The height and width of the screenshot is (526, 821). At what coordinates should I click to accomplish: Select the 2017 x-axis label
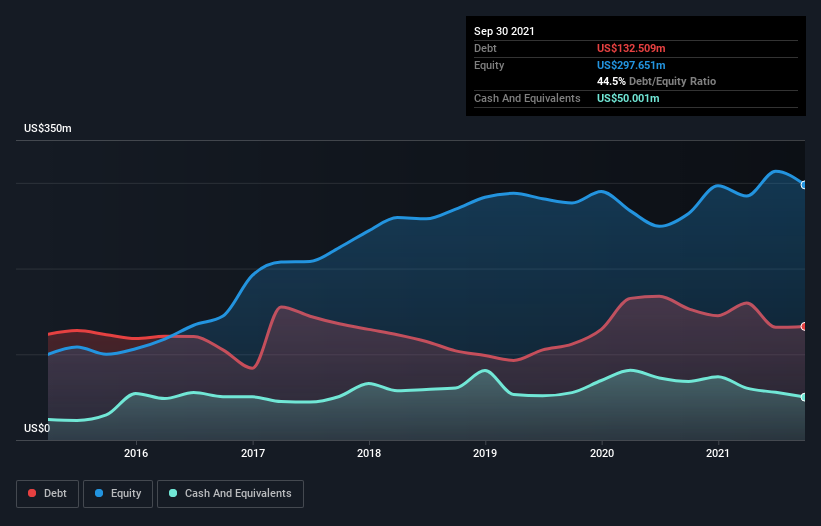pyautogui.click(x=253, y=453)
